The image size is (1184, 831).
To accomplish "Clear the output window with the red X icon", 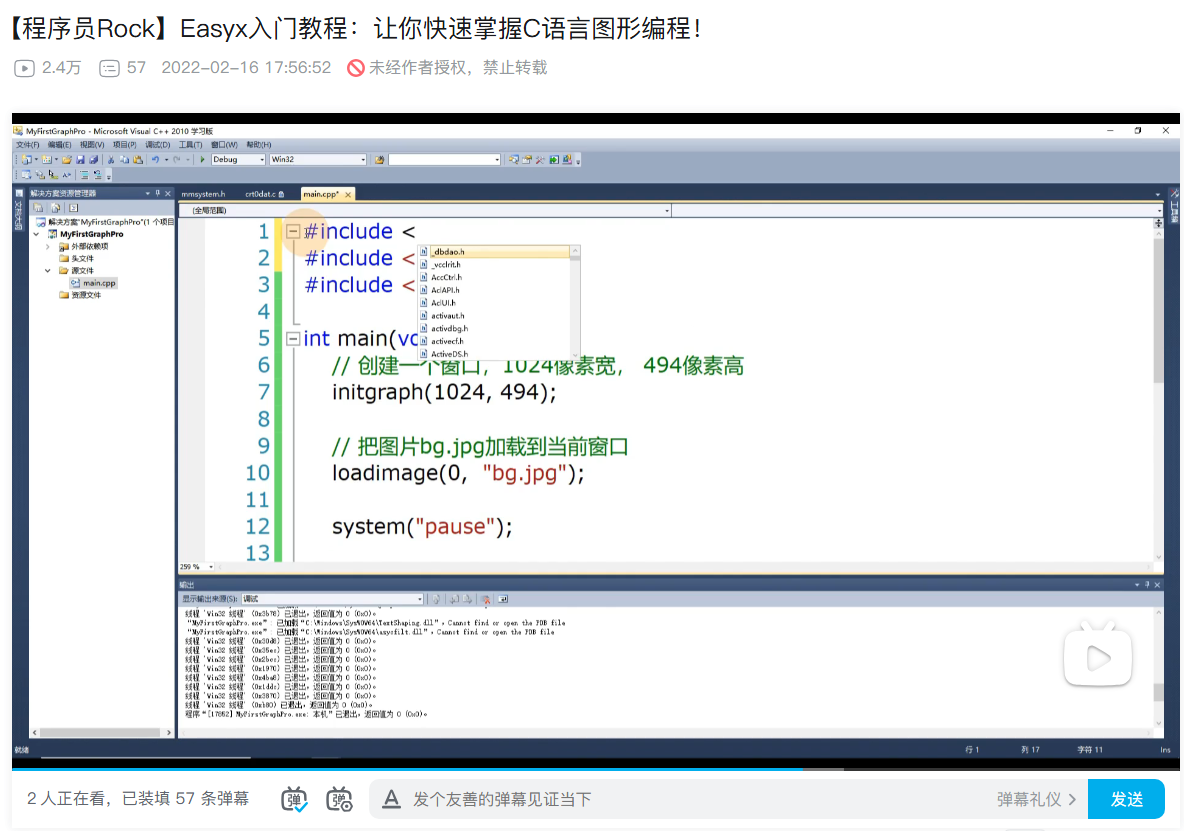I will click(x=487, y=597).
